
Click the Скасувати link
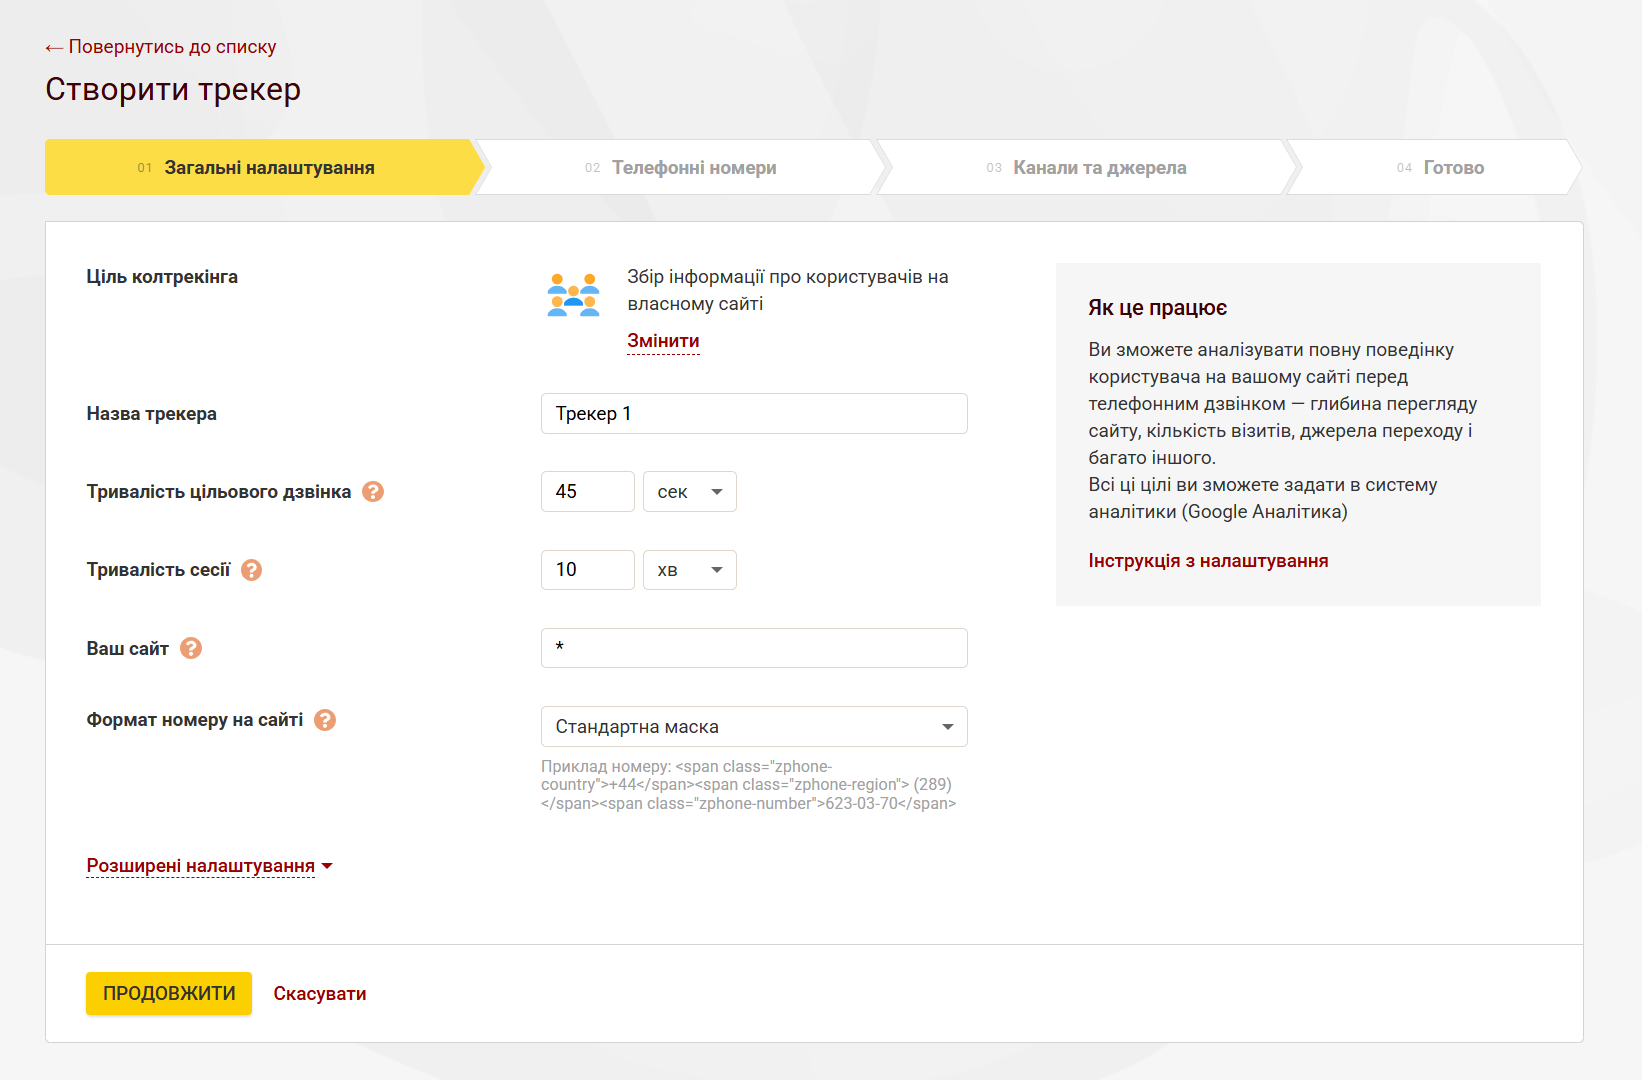[x=320, y=994]
